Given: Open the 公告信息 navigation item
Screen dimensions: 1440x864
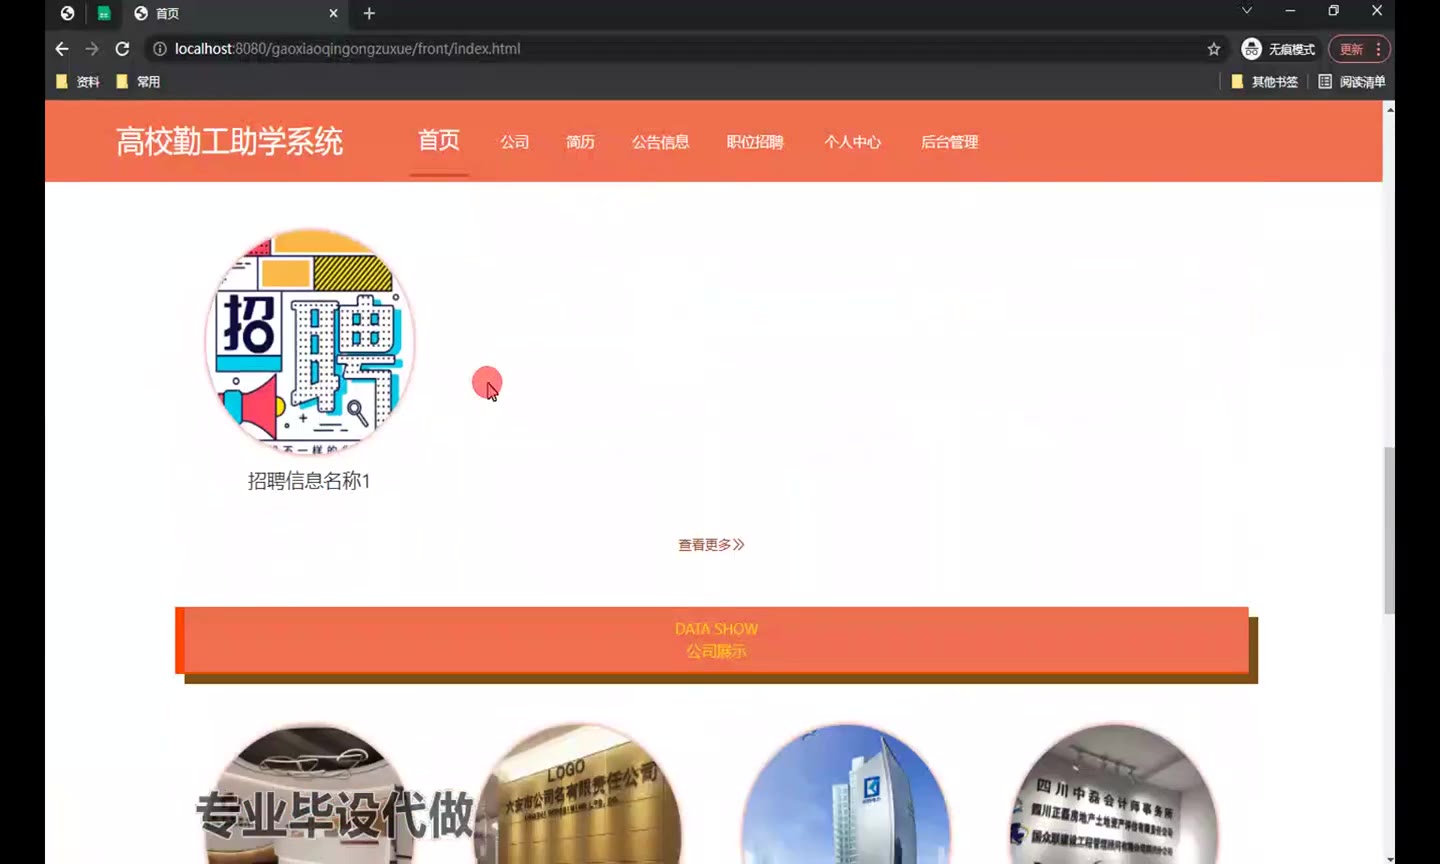Looking at the screenshot, I should coord(660,142).
